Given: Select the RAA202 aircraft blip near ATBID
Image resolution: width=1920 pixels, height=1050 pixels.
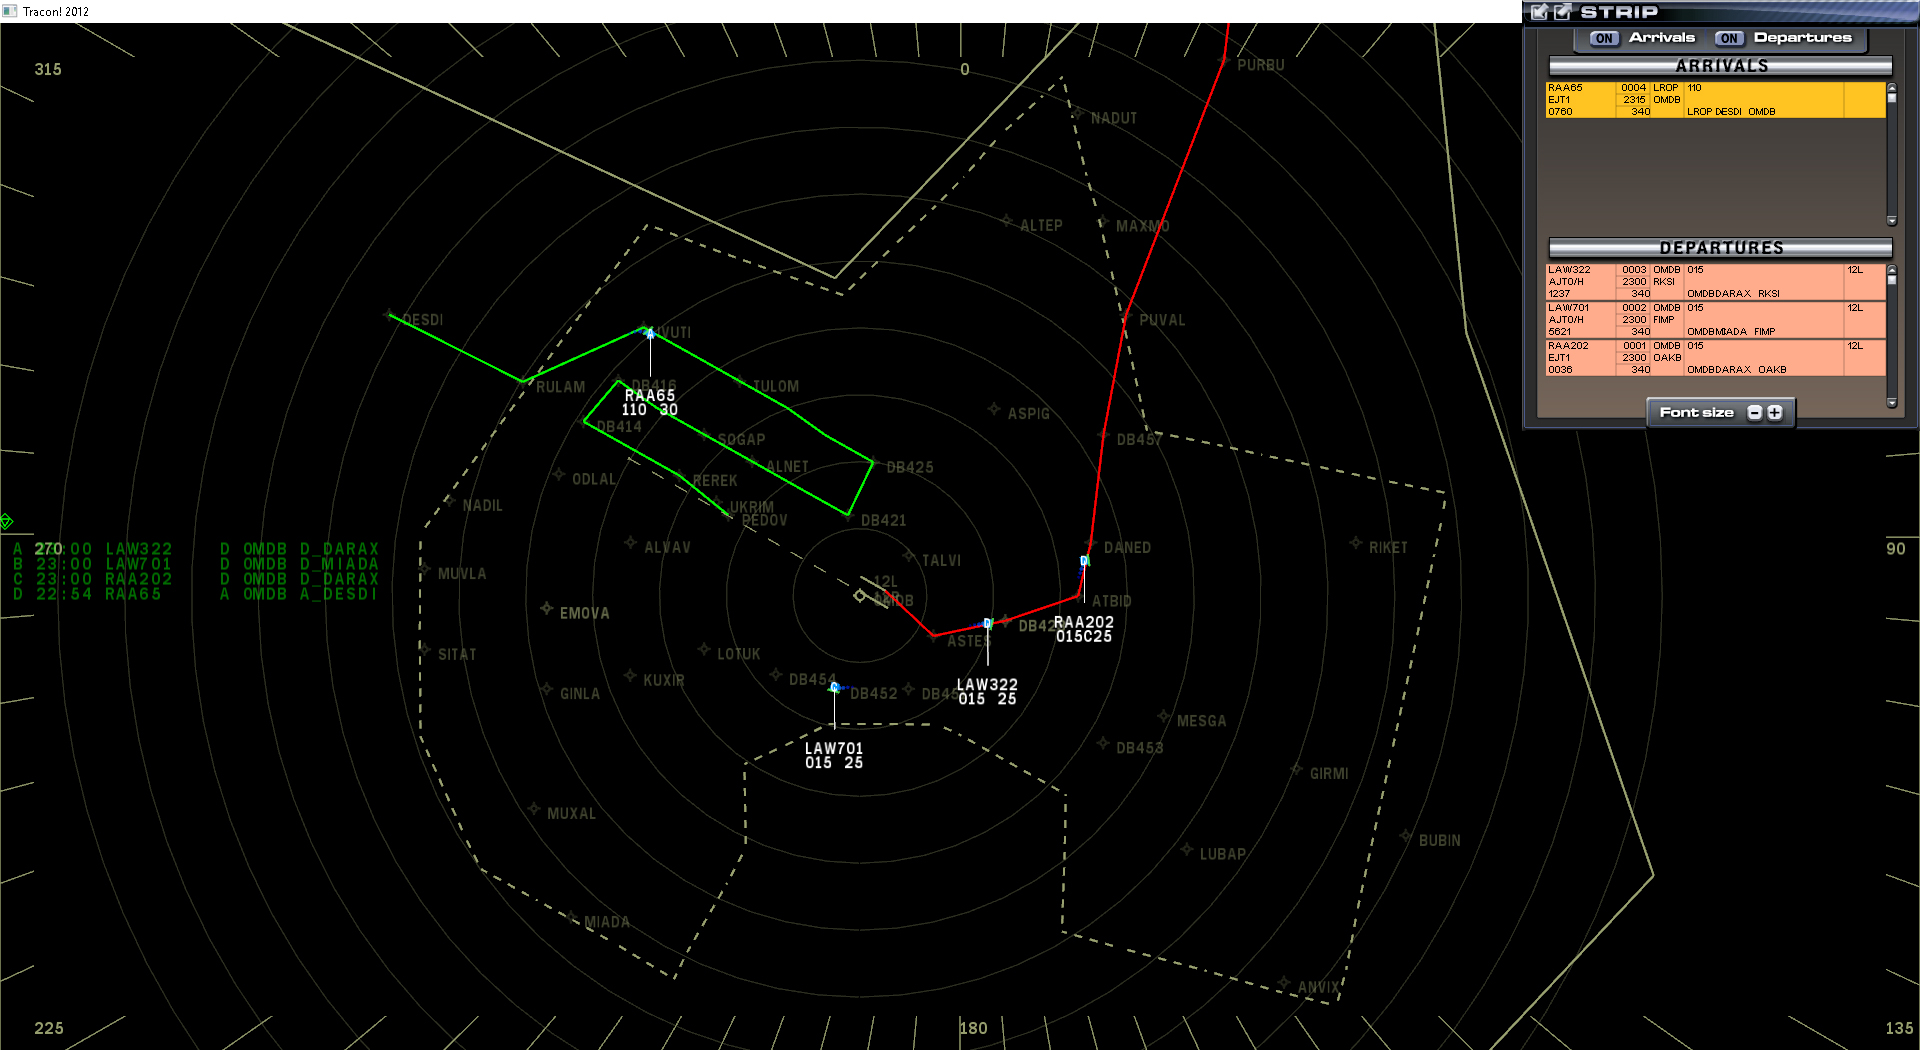Looking at the screenshot, I should pos(1082,561).
